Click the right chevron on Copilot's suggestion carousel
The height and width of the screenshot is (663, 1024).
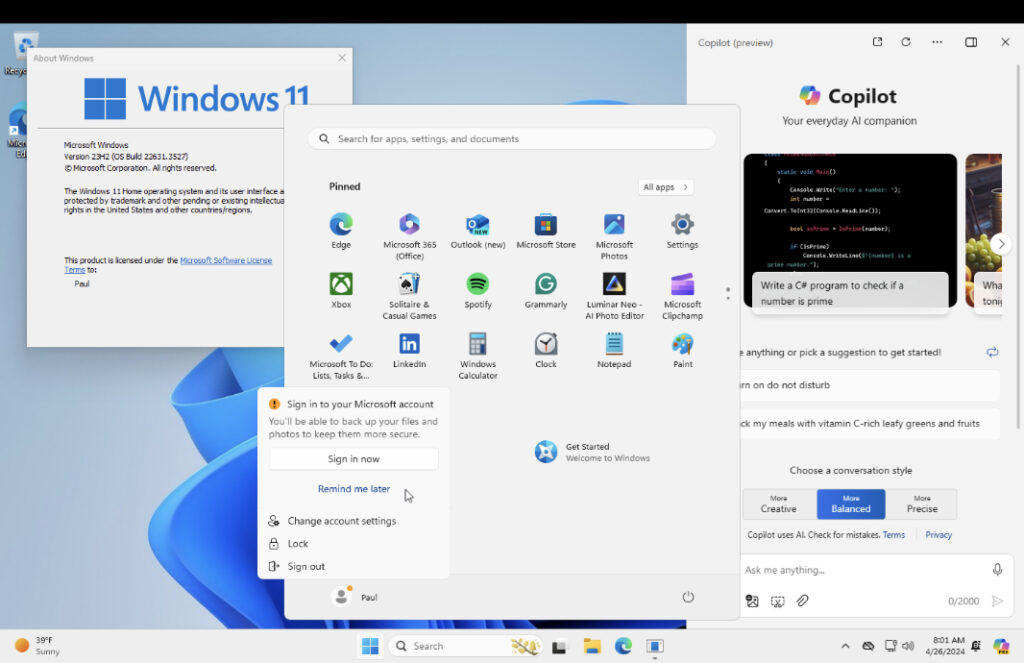click(x=1001, y=243)
